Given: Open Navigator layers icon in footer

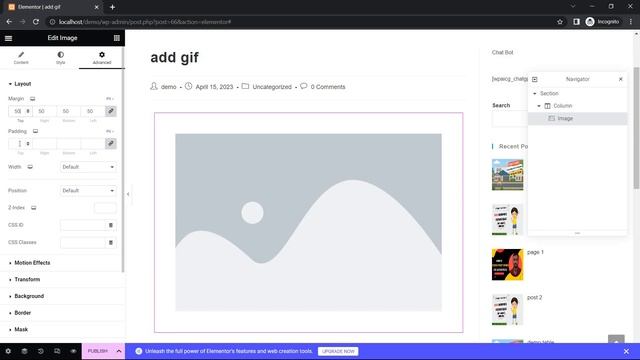Looking at the screenshot, I should [x=24, y=351].
